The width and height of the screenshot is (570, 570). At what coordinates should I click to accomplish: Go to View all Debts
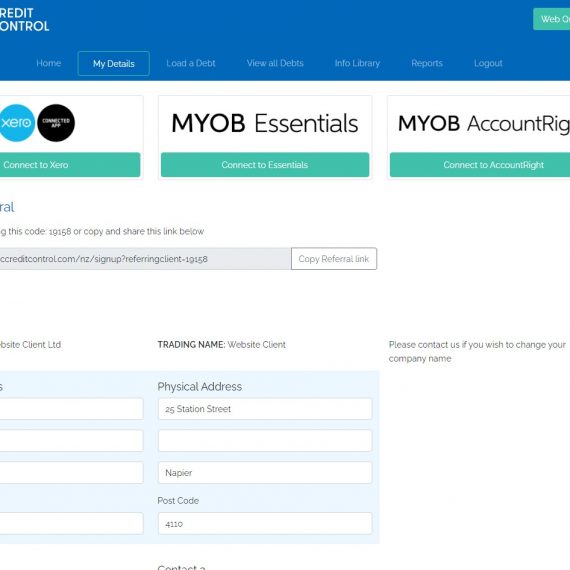click(x=275, y=63)
